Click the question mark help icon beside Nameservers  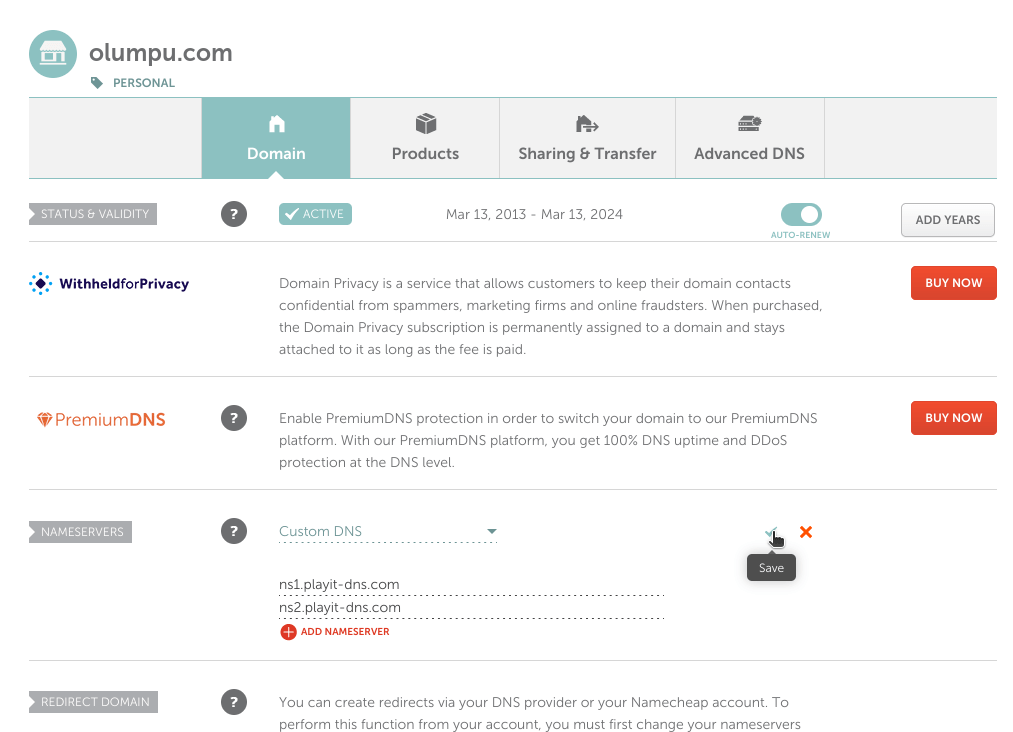[234, 531]
